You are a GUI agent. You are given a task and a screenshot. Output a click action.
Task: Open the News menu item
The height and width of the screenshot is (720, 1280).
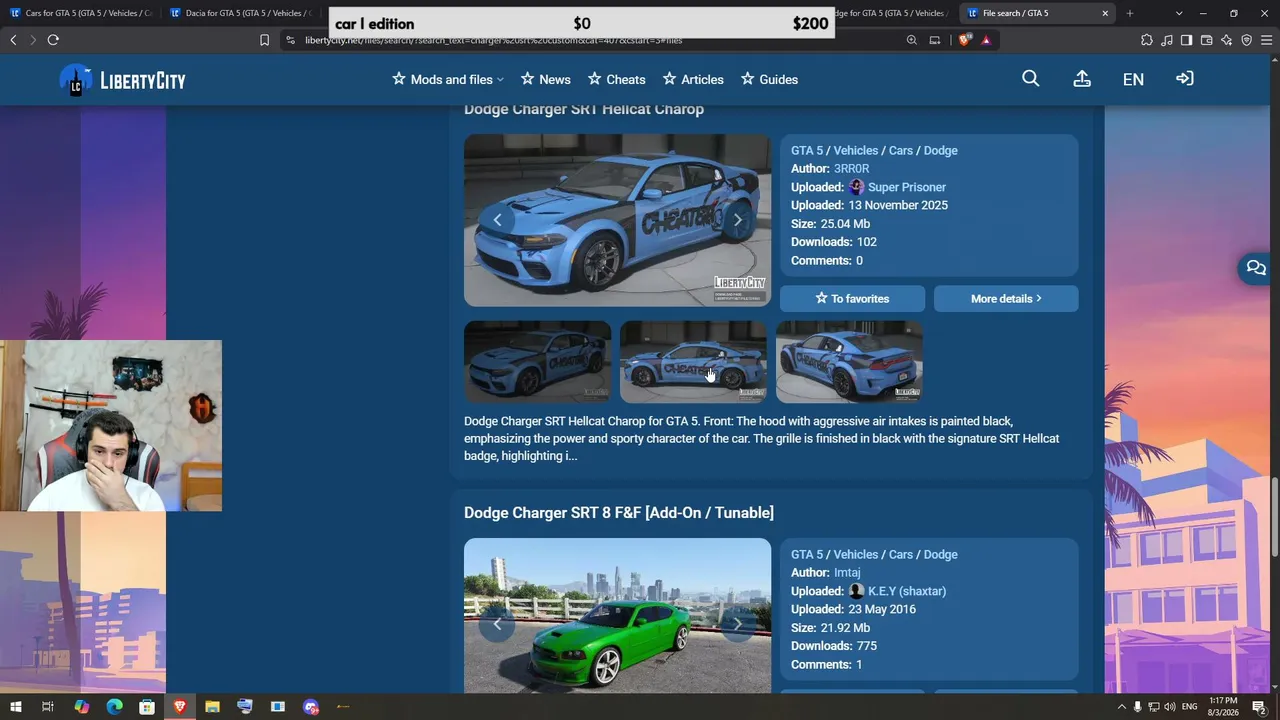point(545,80)
